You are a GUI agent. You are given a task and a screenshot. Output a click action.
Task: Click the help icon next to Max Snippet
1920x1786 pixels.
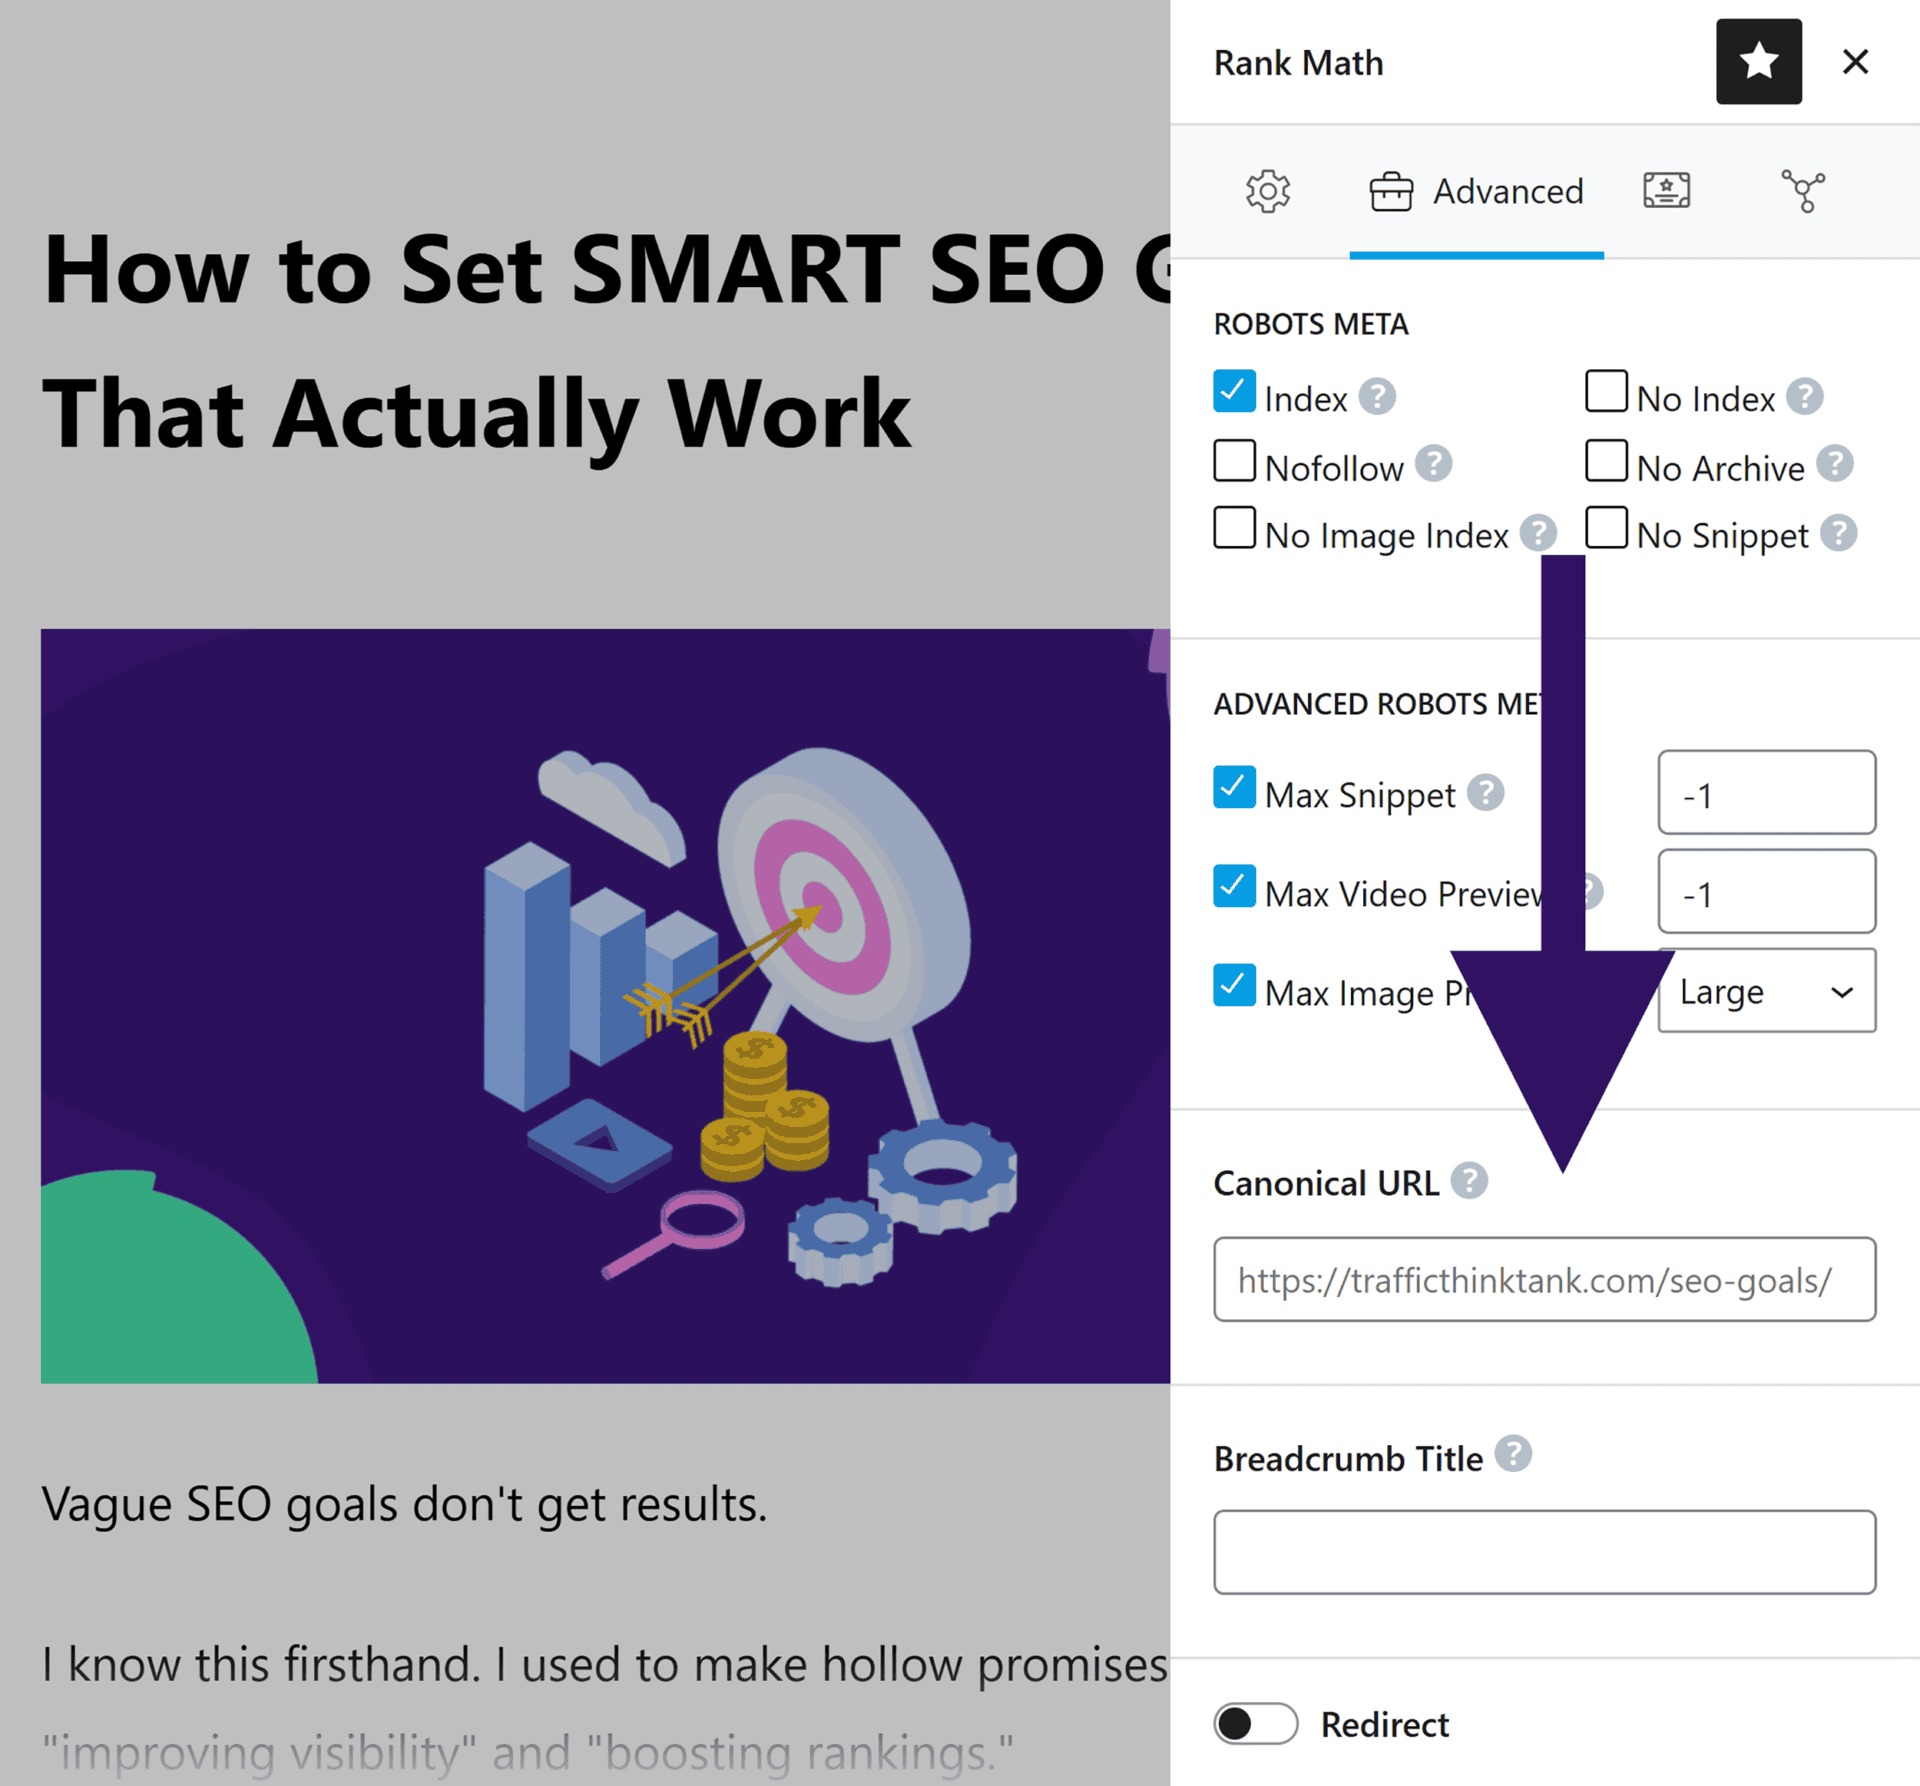[1486, 792]
